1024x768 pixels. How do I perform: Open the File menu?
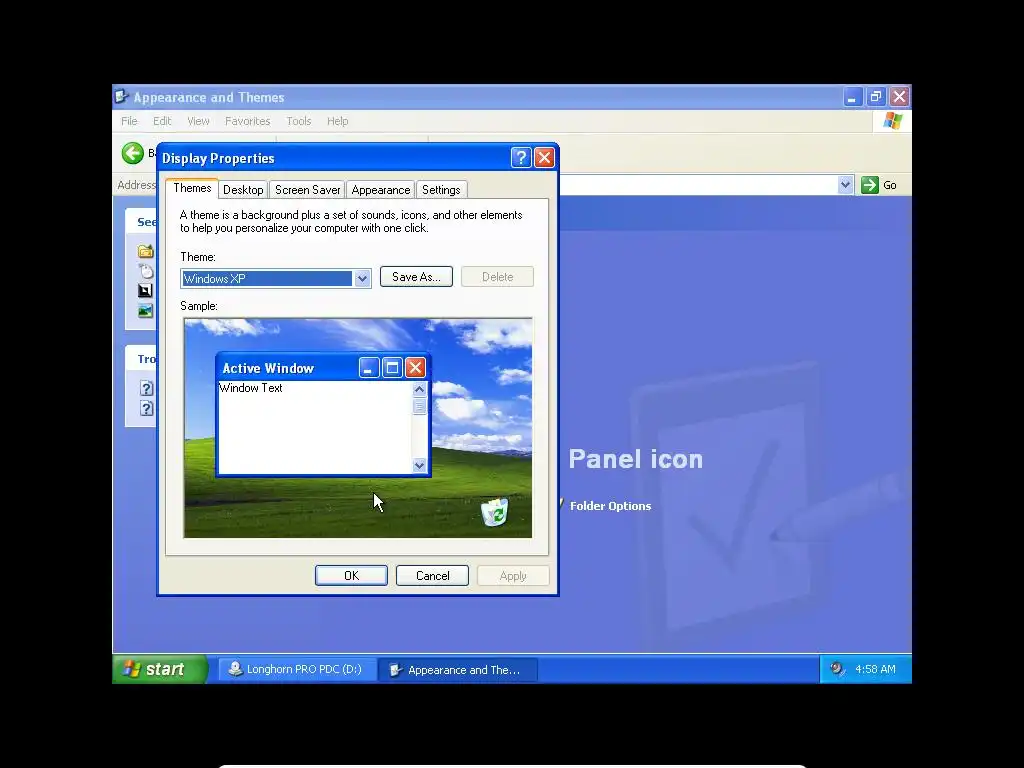click(129, 121)
